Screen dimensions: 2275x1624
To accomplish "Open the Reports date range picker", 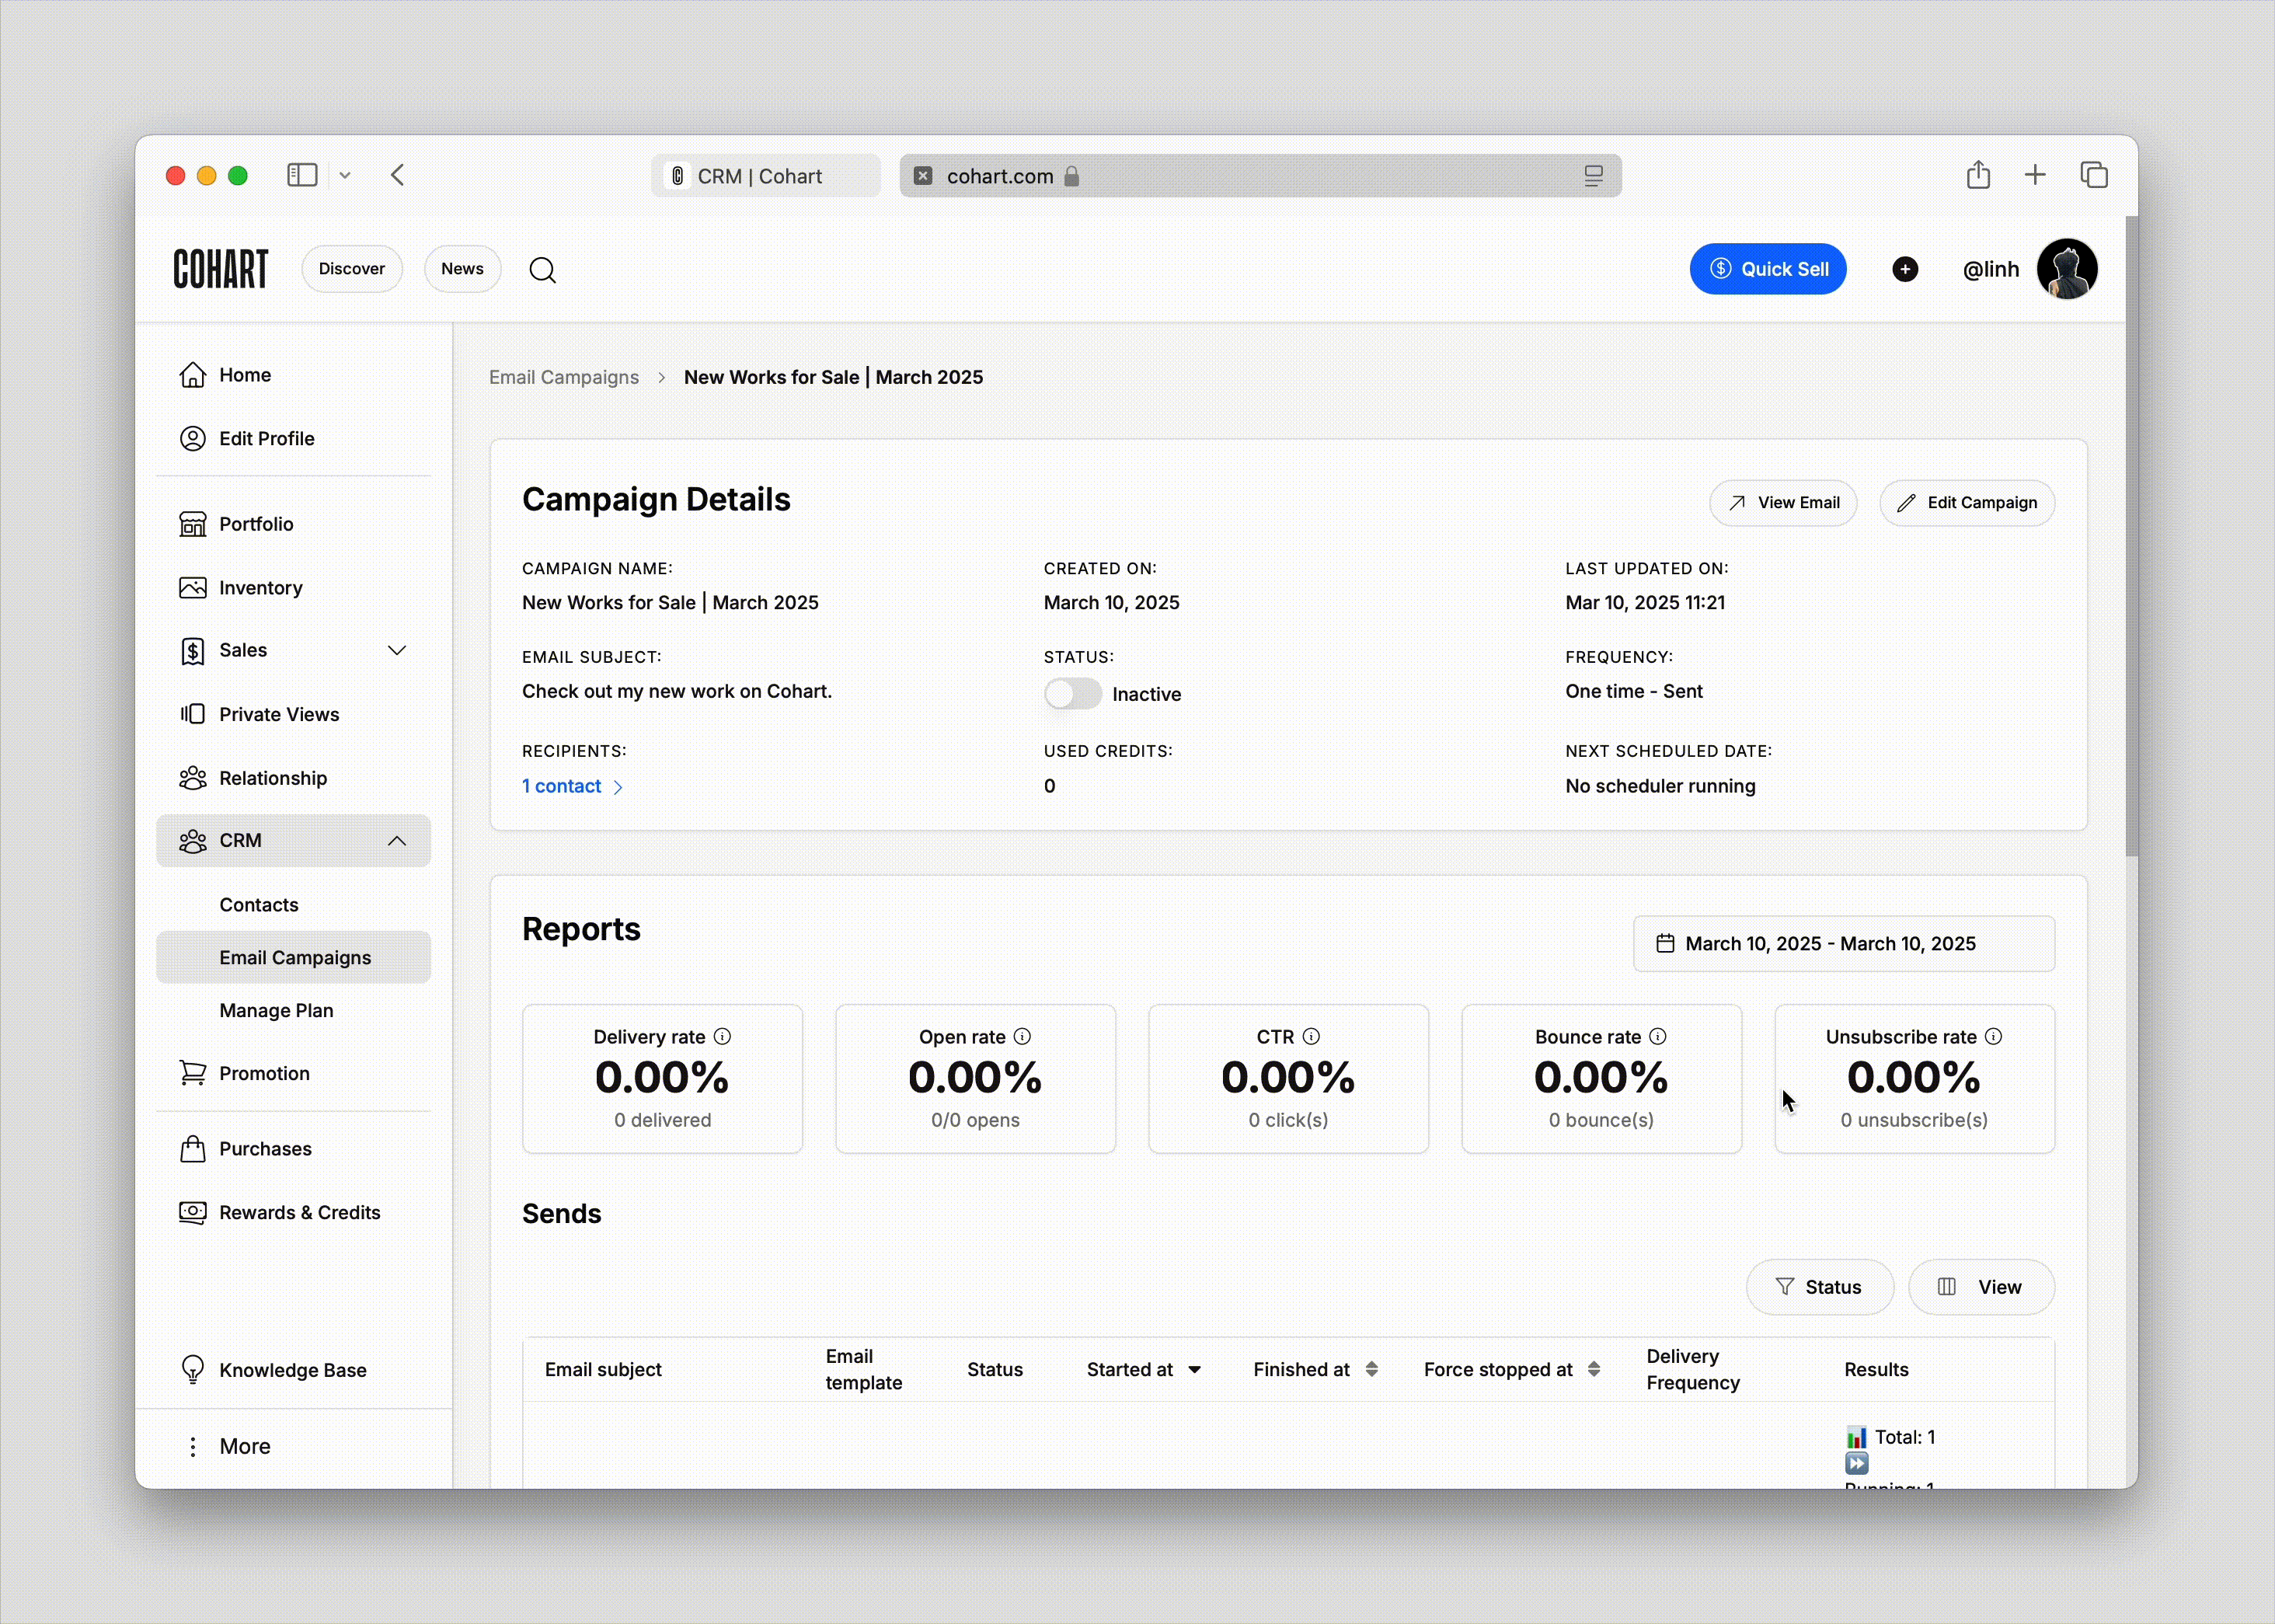I will point(1844,944).
